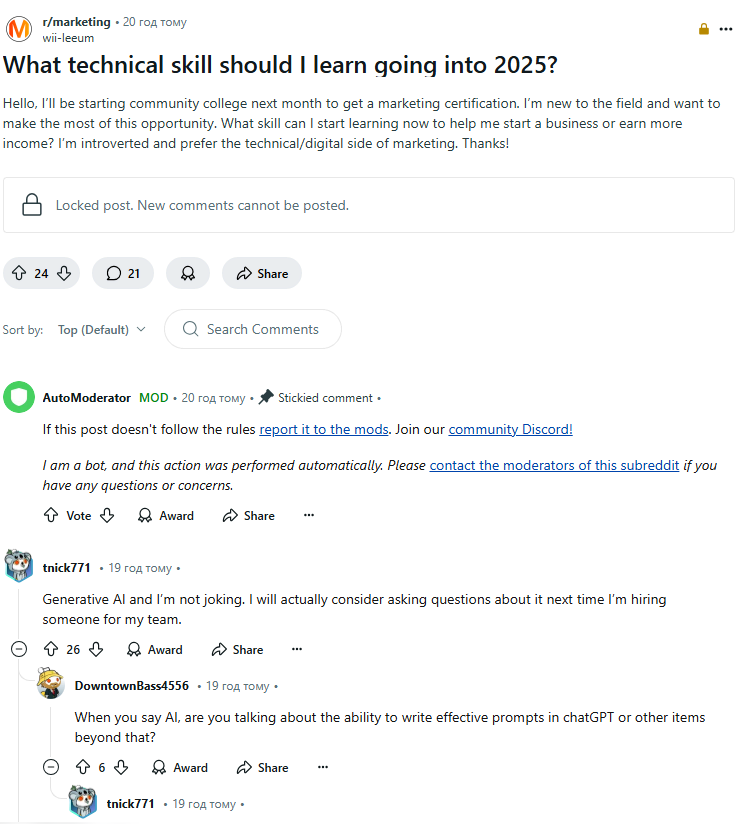This screenshot has height=824, width=741.
Task: Collapse tnick771's comment thread
Action: point(19,649)
